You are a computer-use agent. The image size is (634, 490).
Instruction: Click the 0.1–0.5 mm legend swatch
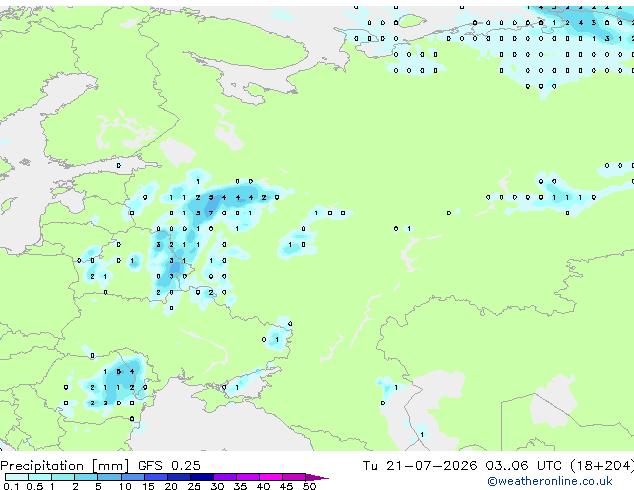(17, 477)
